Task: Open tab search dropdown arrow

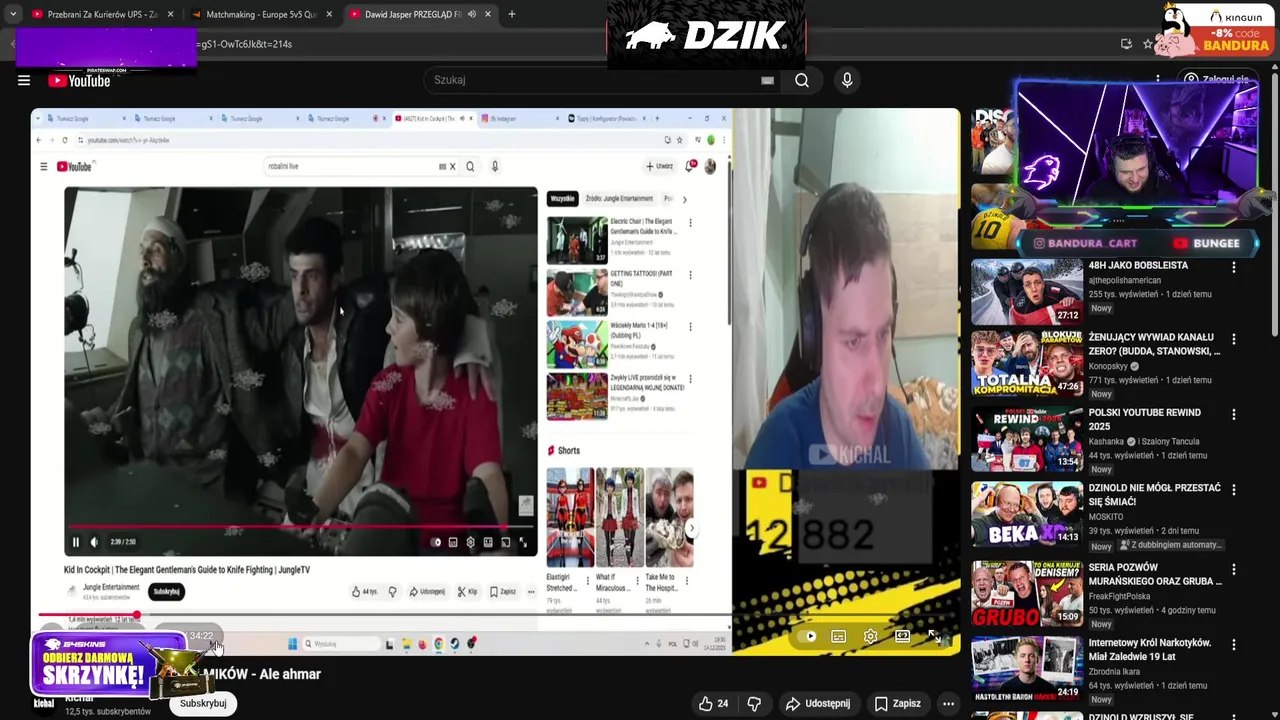Action: [x=13, y=14]
